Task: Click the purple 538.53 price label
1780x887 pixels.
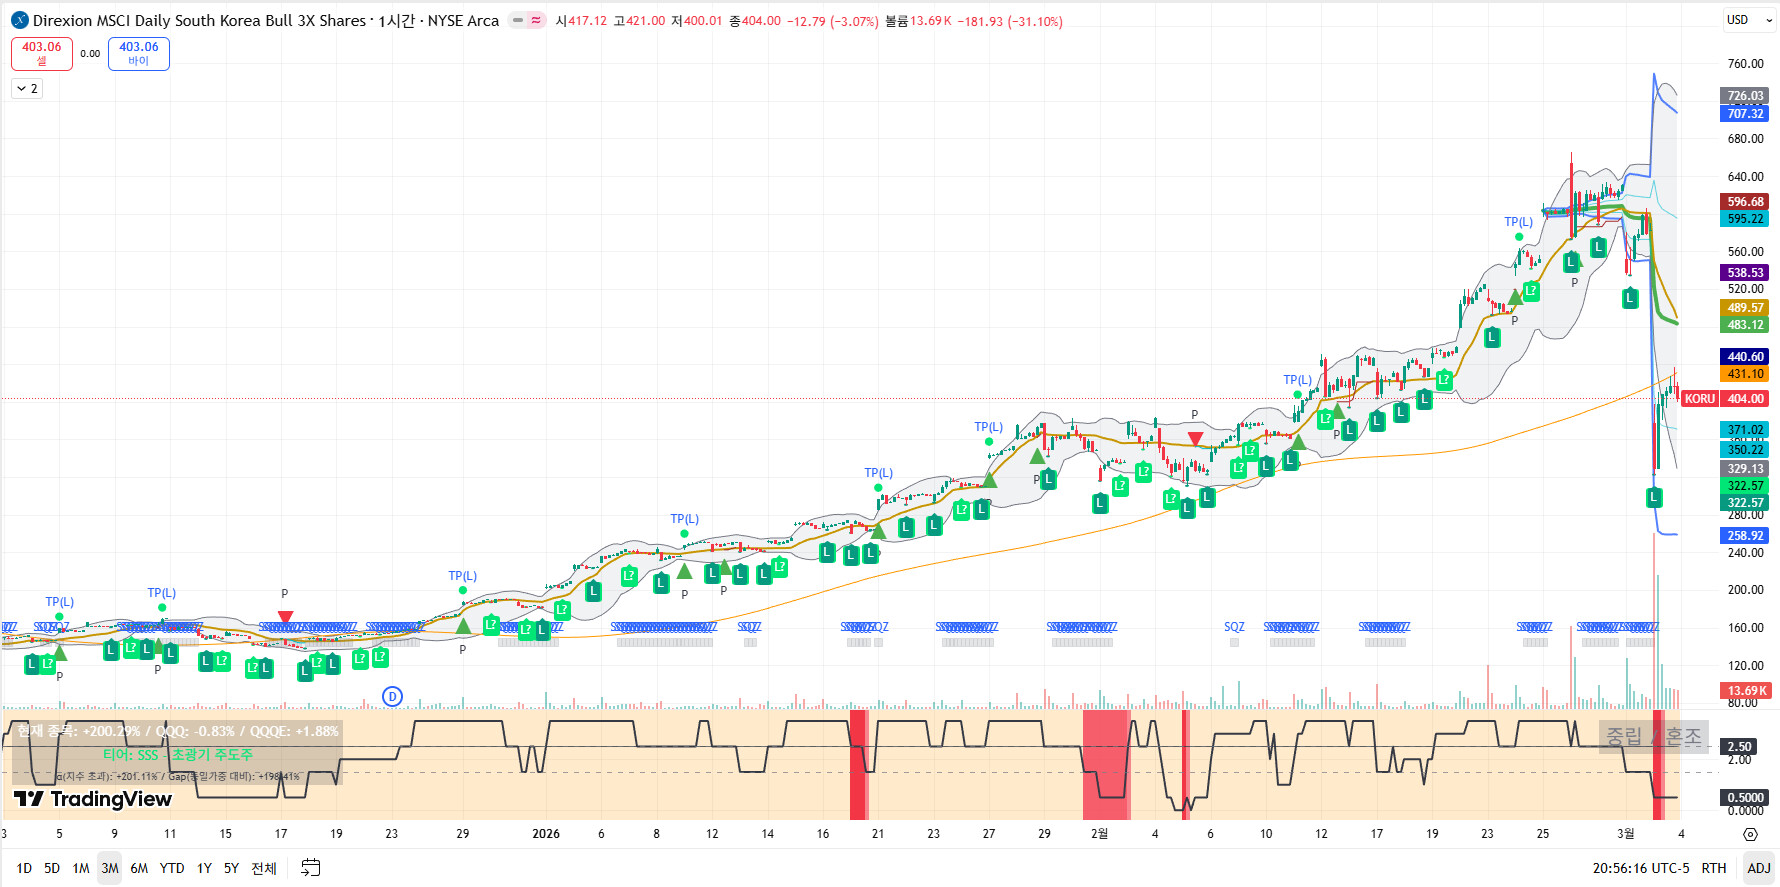Action: [x=1745, y=273]
